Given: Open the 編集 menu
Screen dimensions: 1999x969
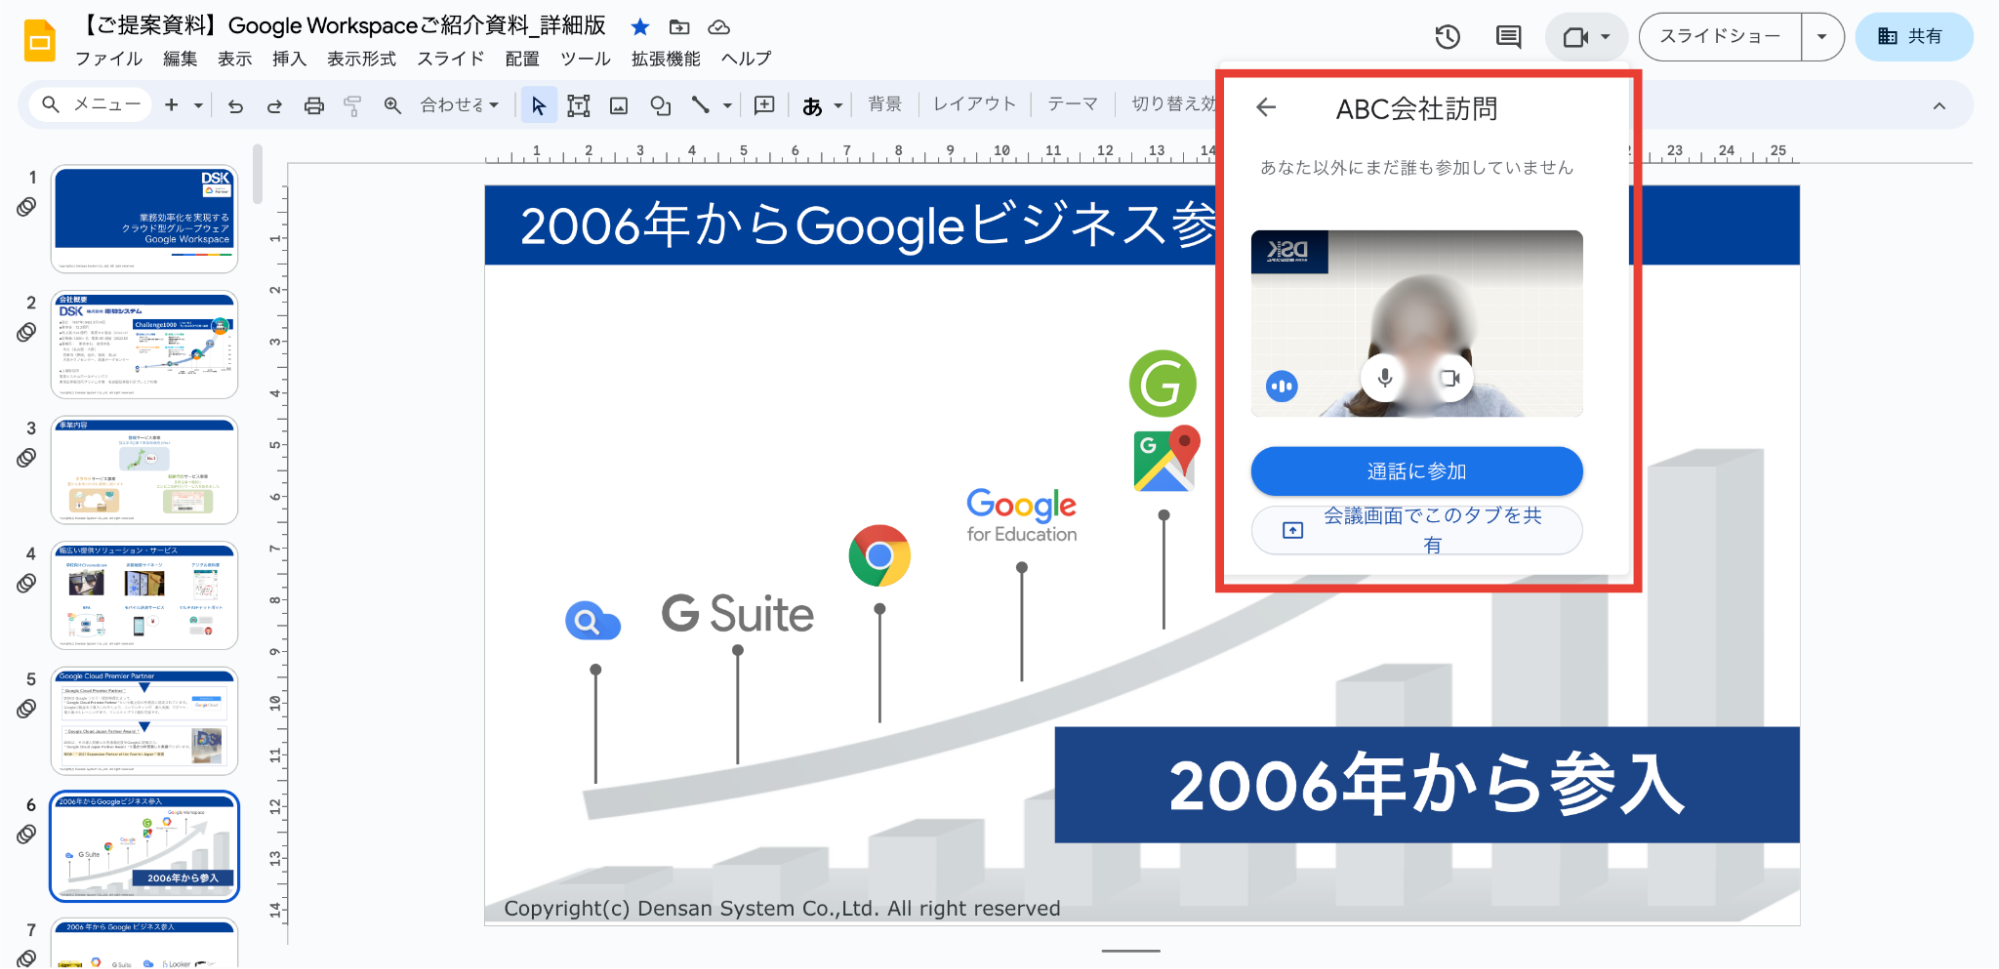Looking at the screenshot, I should pos(180,59).
